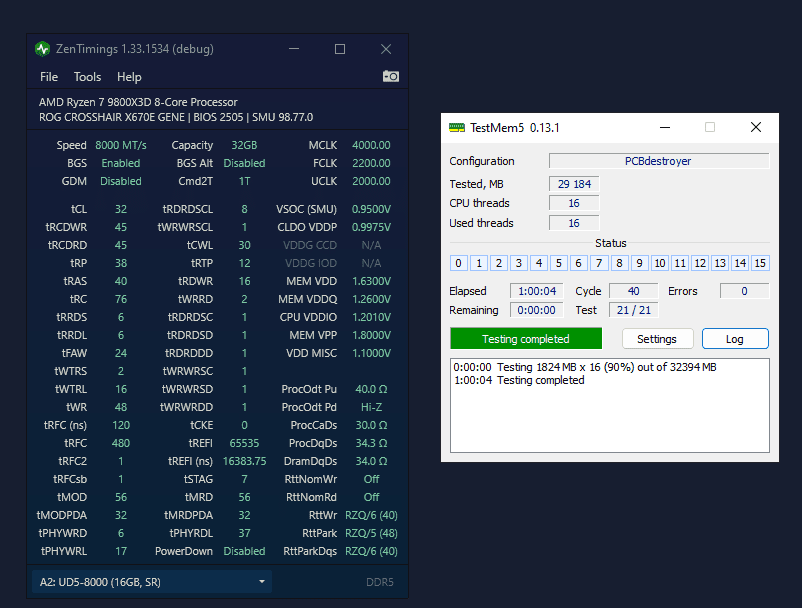Click the PowerDown Disabled value

[244, 551]
